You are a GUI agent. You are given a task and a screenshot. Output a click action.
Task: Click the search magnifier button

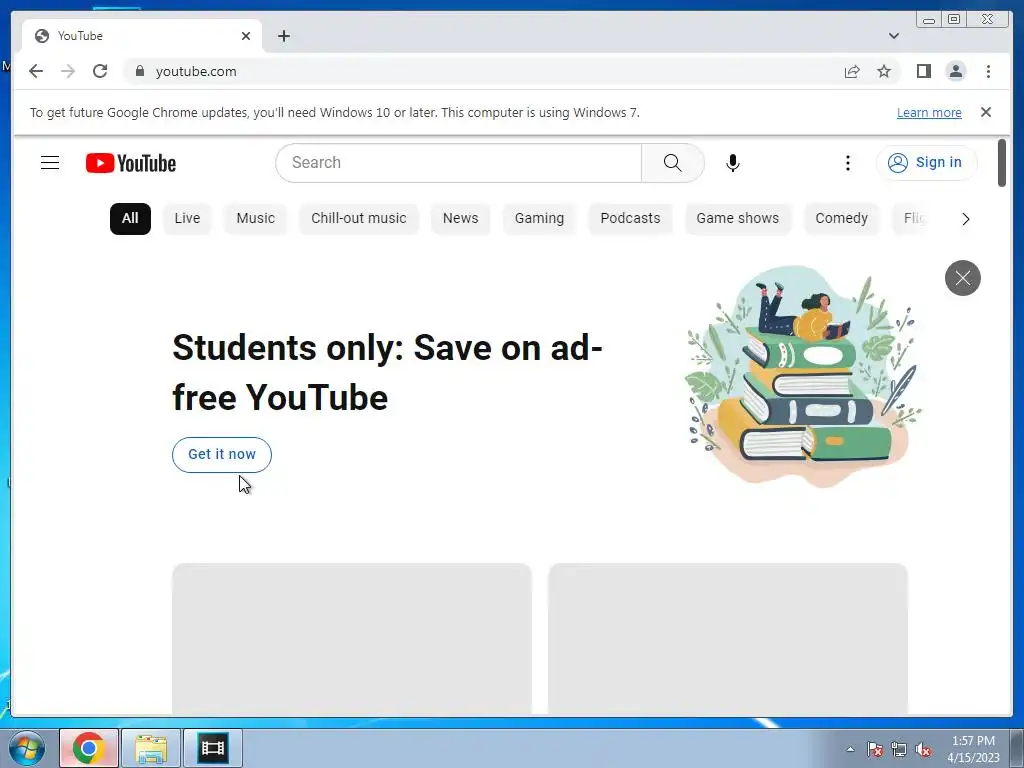[673, 163]
